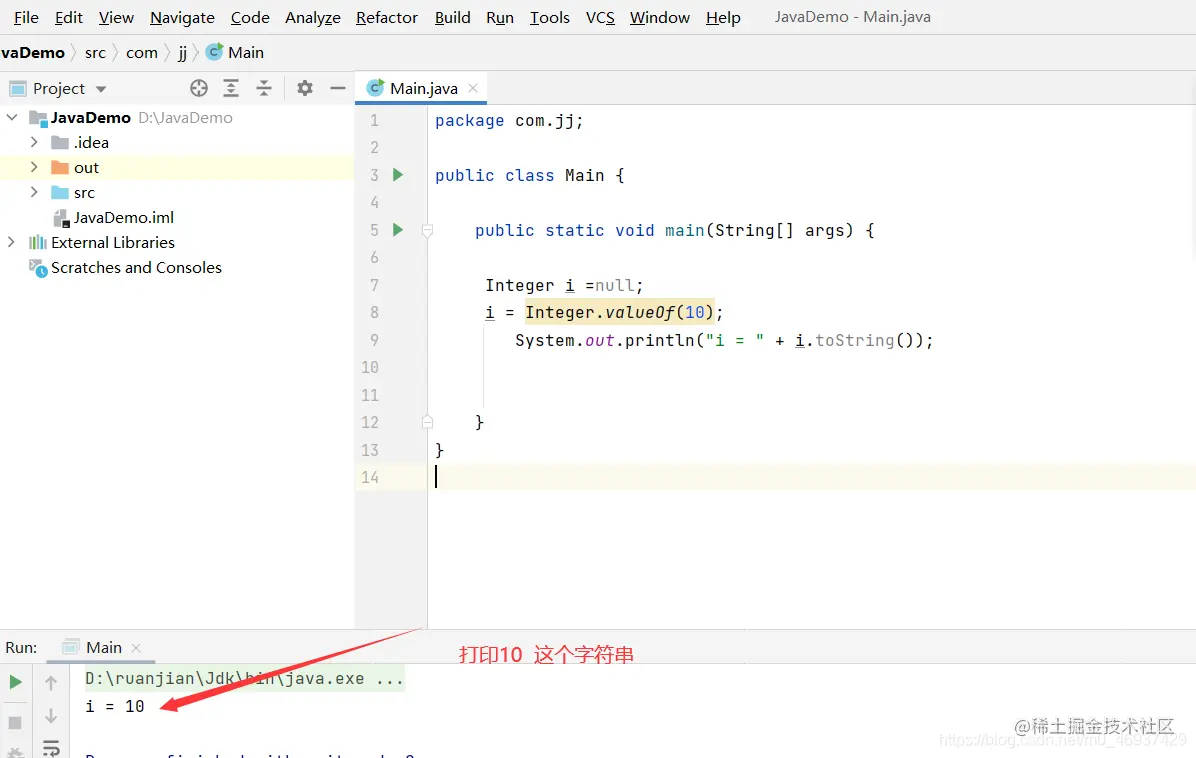This screenshot has width=1196, height=758.
Task: Open the Run menu
Action: pos(500,18)
